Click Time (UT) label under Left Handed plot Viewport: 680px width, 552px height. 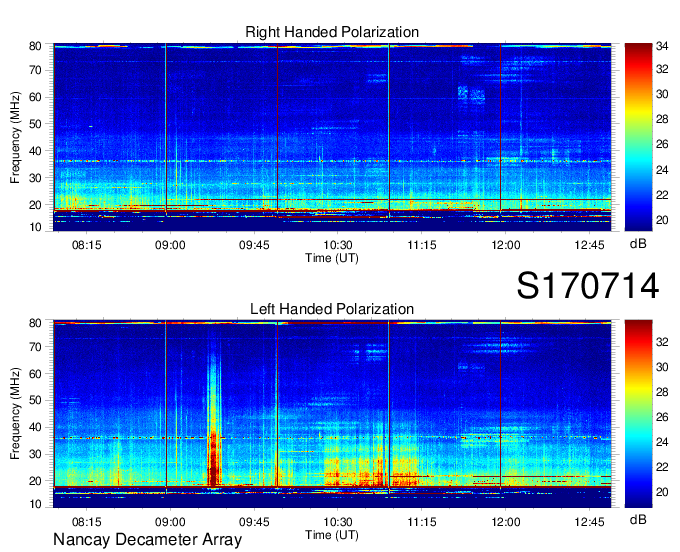(332, 535)
